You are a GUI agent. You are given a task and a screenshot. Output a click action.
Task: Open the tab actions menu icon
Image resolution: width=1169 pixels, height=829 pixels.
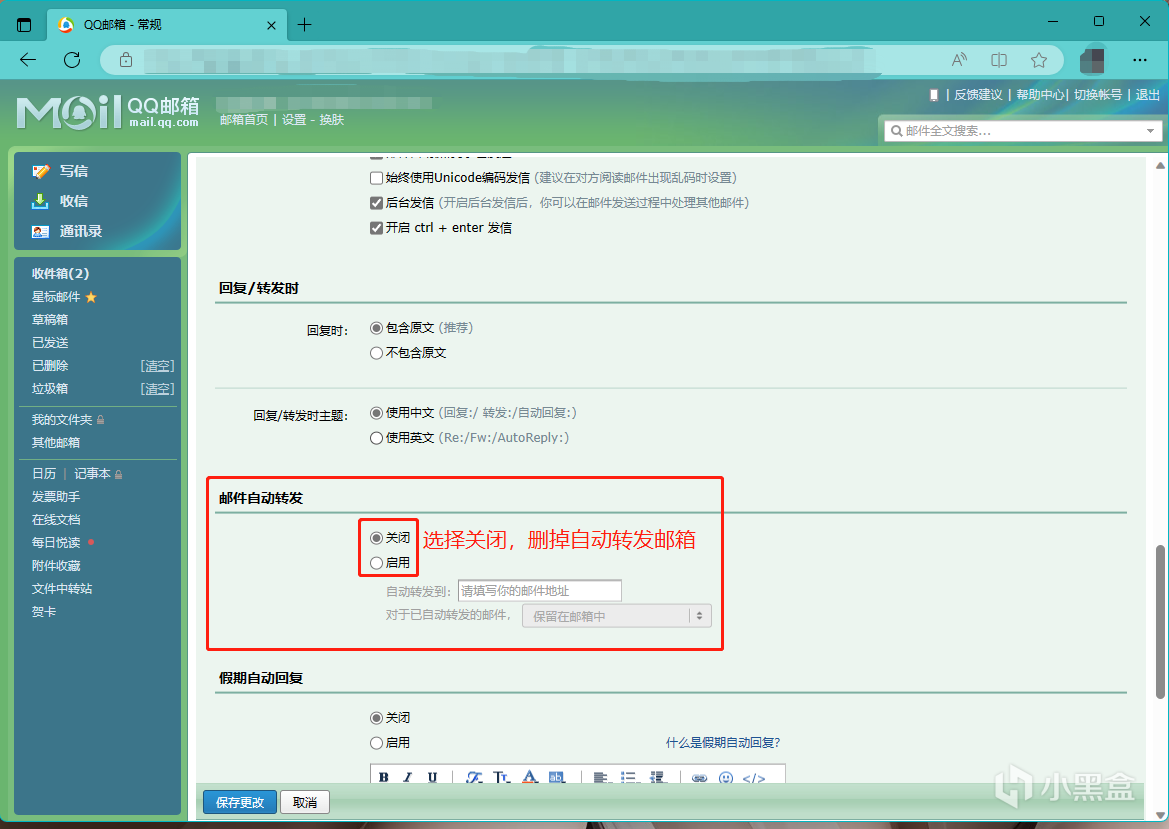click(24, 25)
